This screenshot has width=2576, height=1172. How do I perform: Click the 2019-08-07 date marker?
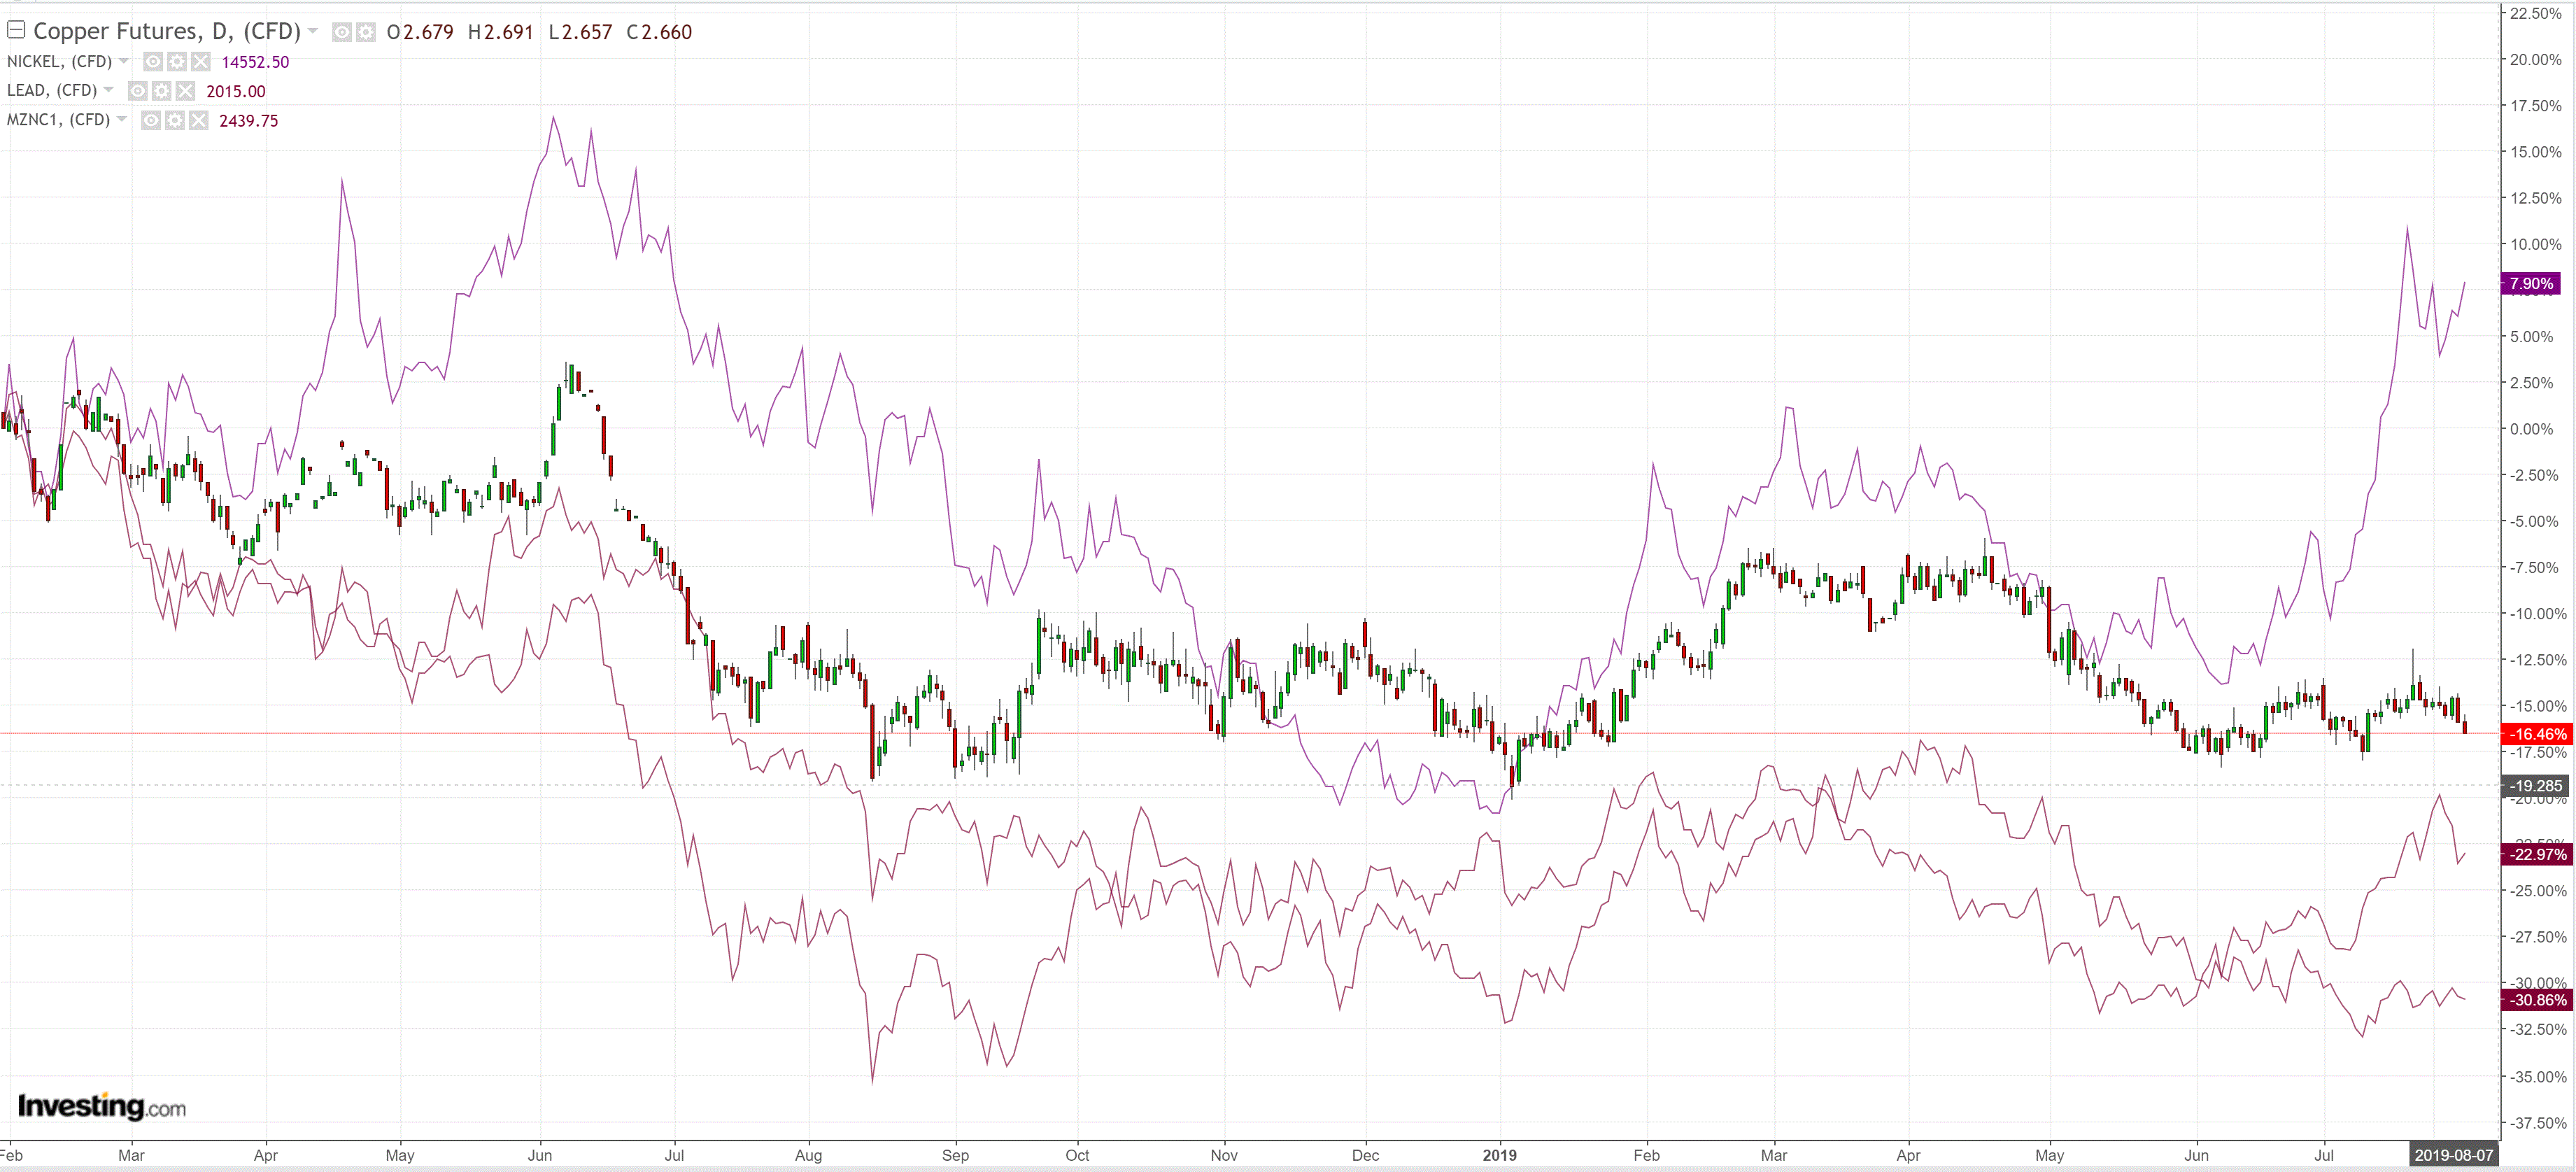tap(2453, 1155)
